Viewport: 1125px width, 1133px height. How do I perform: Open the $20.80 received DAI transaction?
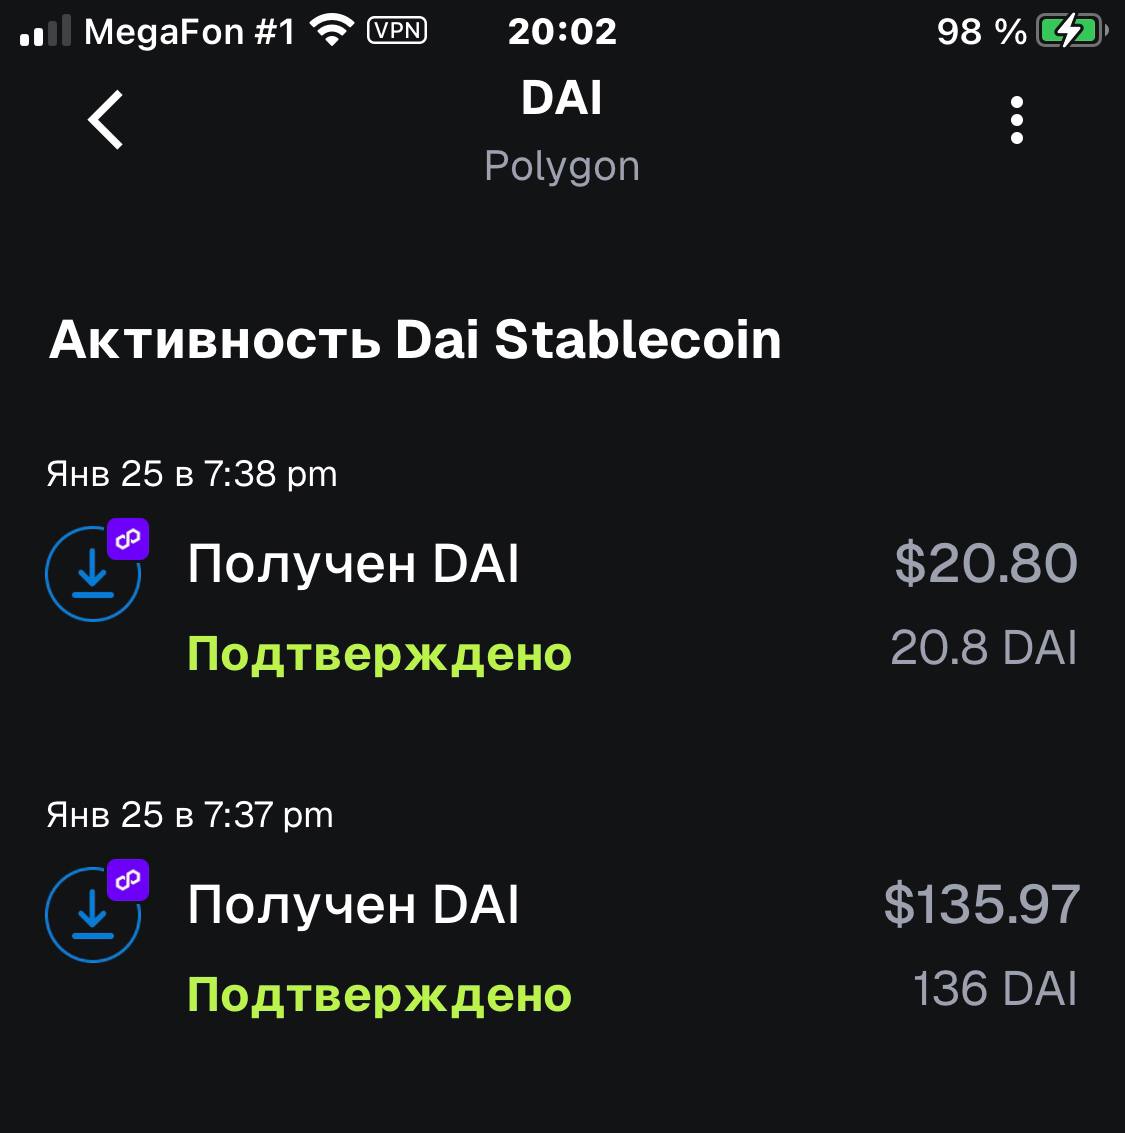353,564
